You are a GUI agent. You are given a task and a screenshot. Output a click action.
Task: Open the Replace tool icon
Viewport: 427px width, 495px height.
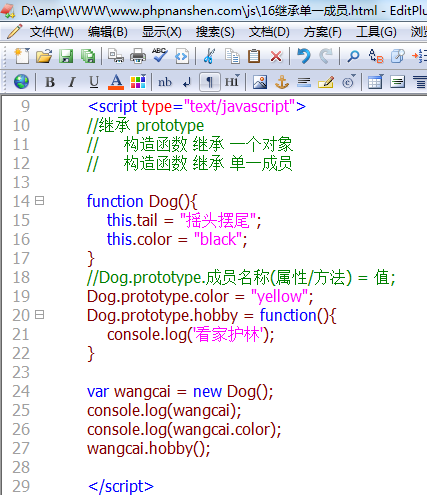click(x=376, y=56)
